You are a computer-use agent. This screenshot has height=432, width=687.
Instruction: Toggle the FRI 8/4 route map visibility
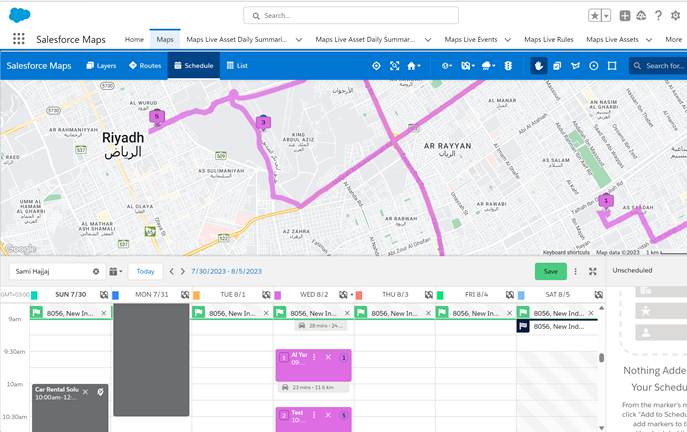(x=510, y=295)
